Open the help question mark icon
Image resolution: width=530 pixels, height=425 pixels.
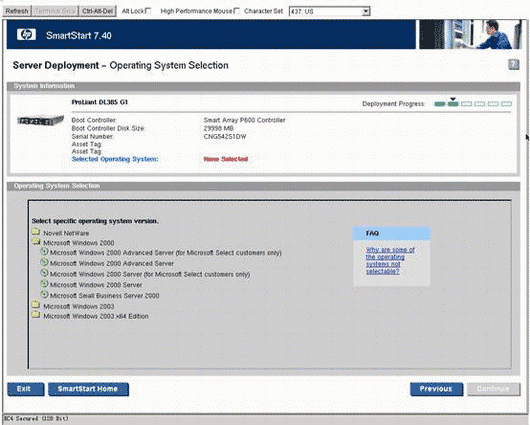513,64
